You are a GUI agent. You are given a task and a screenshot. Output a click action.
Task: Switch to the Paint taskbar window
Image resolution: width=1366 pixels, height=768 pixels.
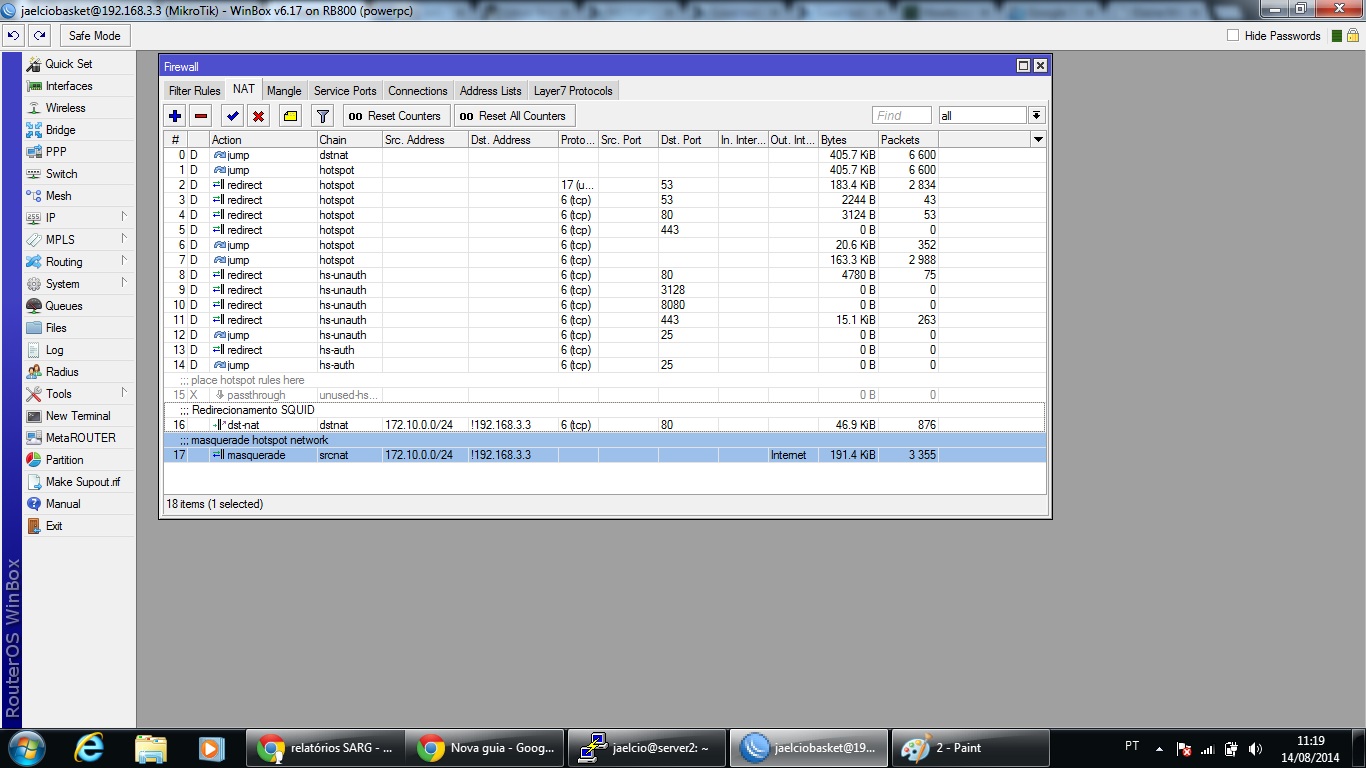970,748
